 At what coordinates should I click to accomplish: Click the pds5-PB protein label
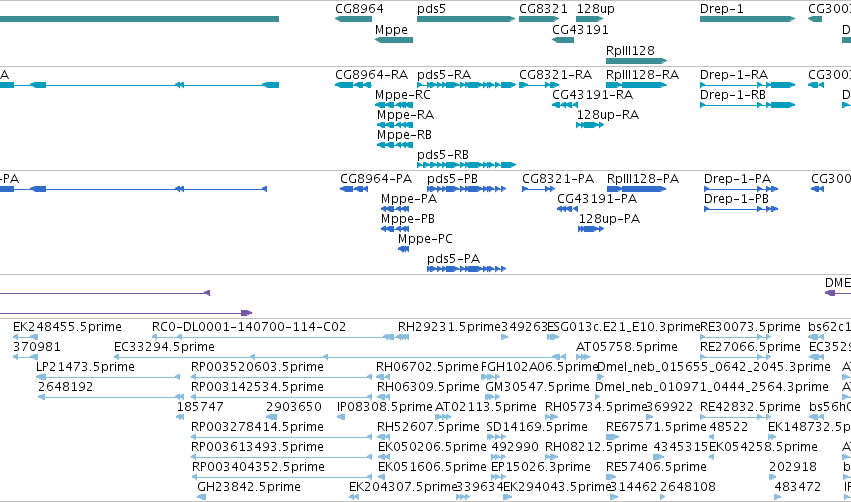click(452, 179)
